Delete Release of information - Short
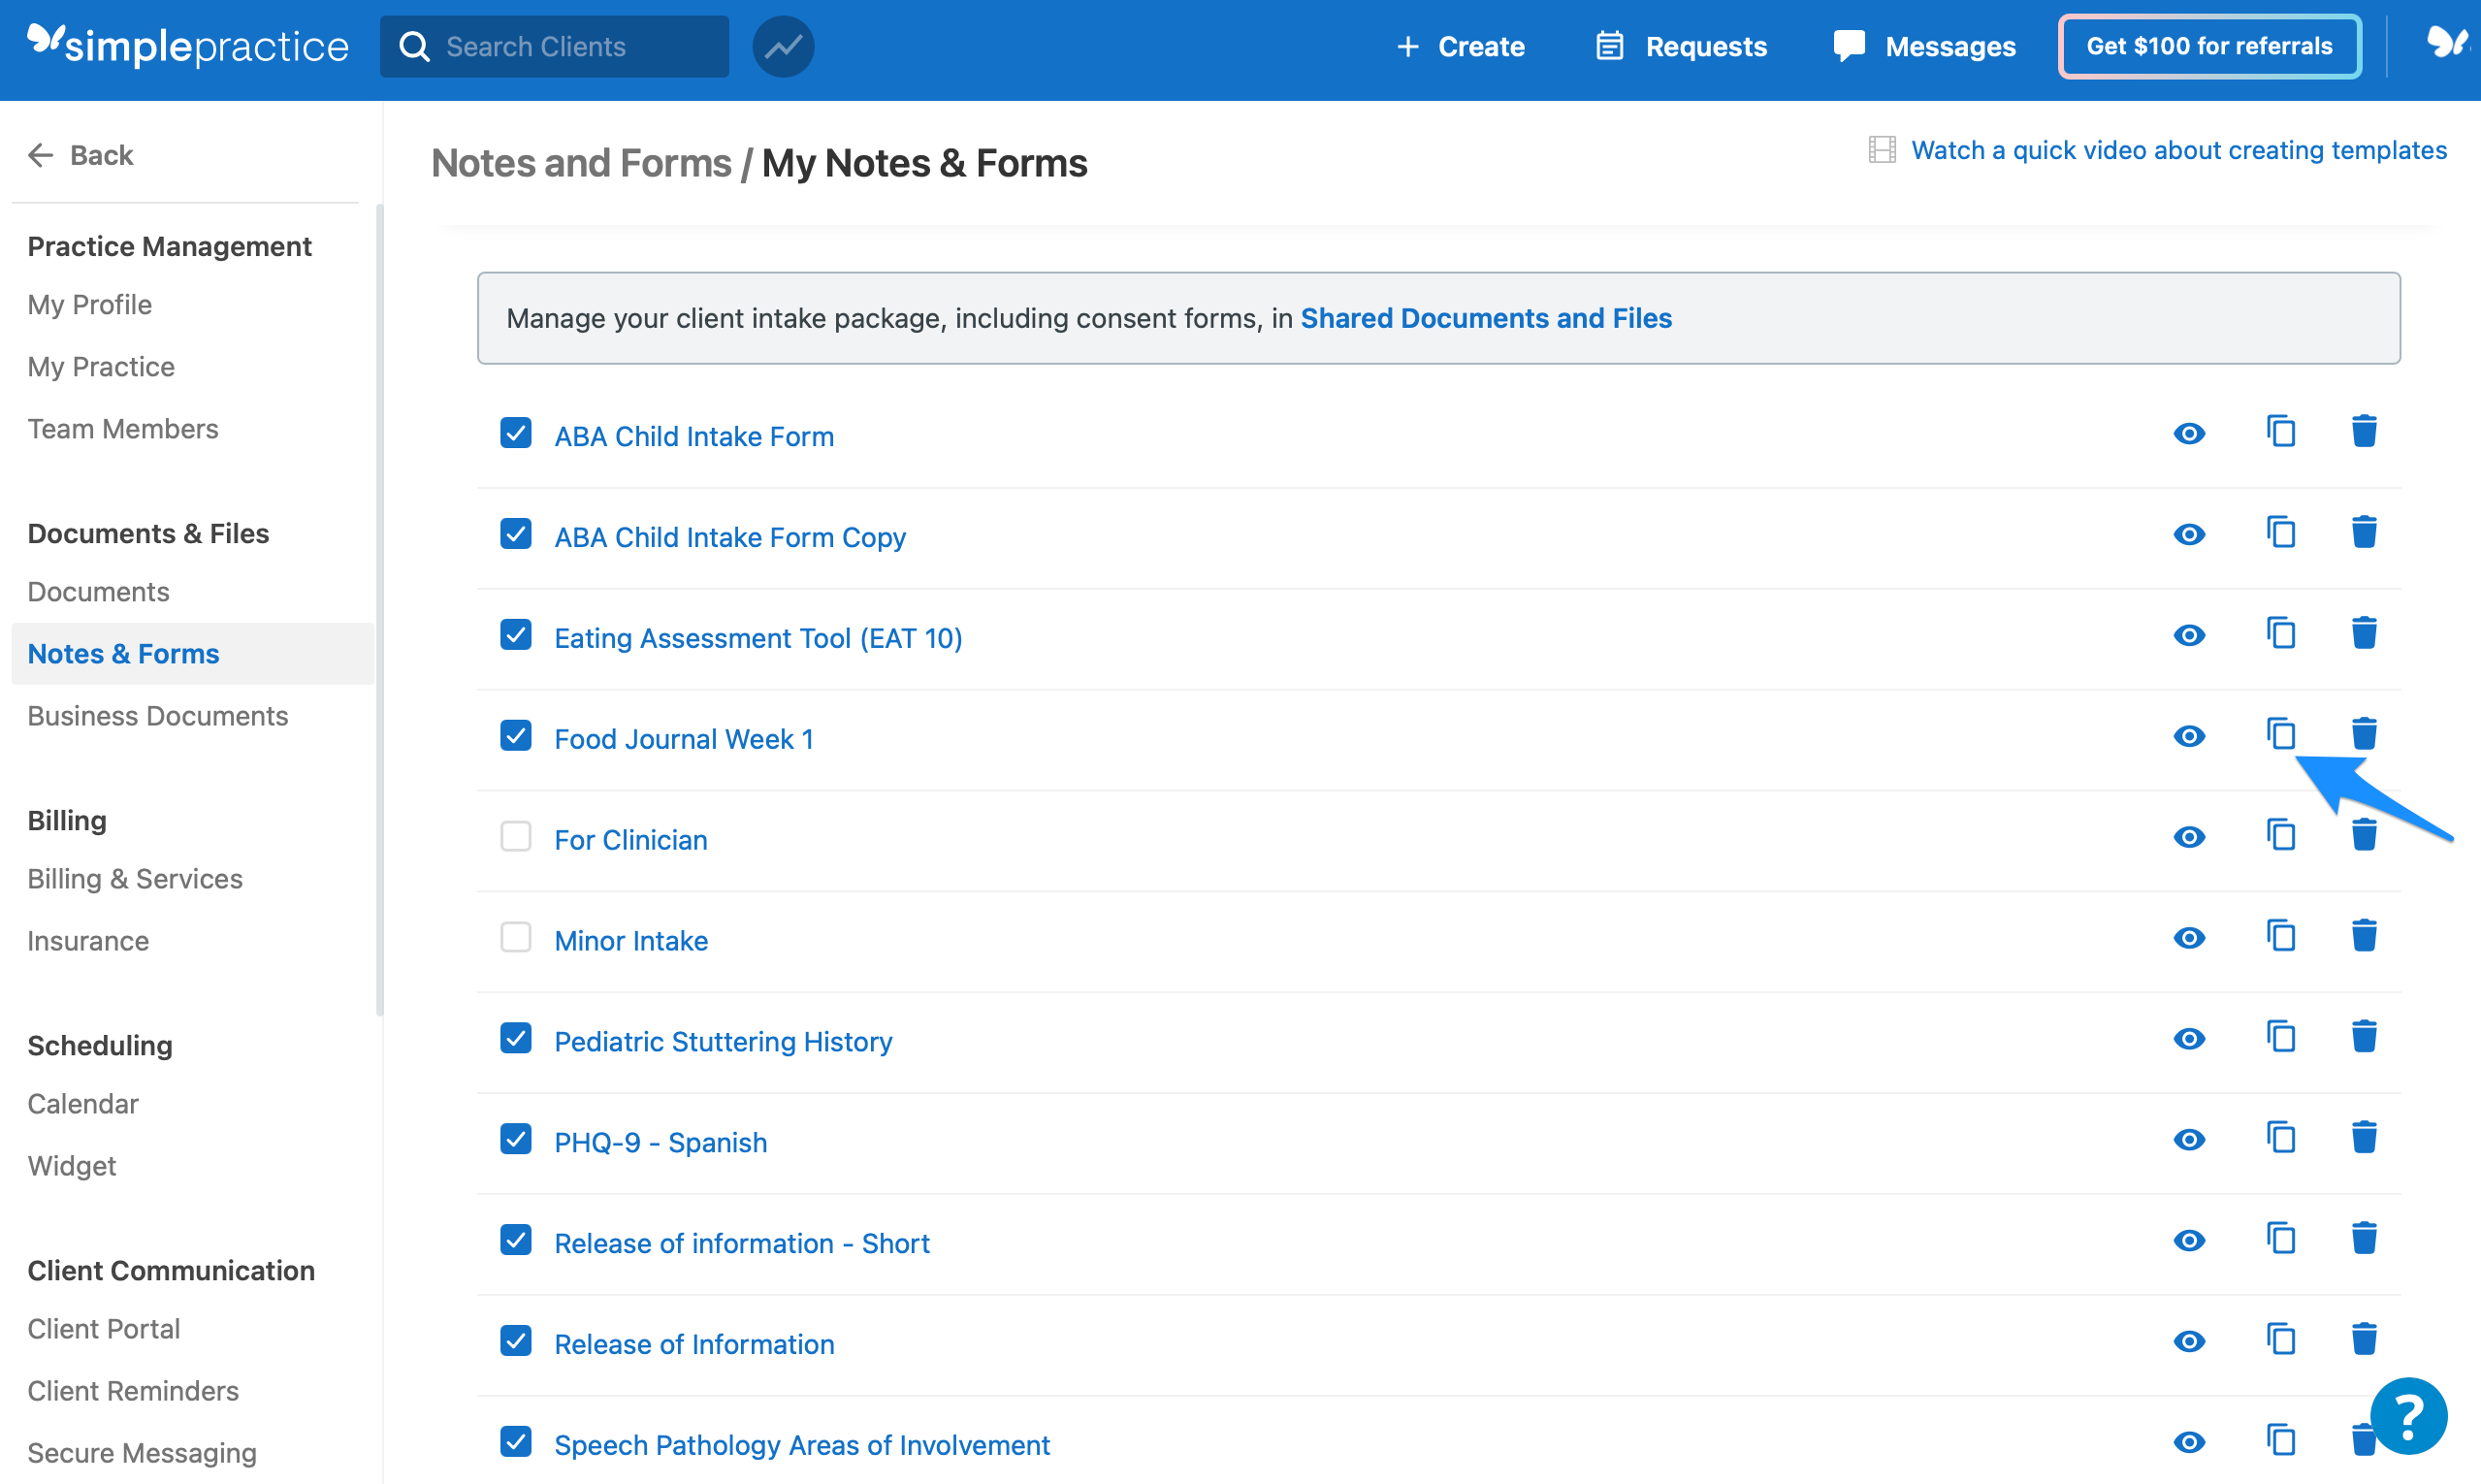2481x1484 pixels. [x=2363, y=1240]
